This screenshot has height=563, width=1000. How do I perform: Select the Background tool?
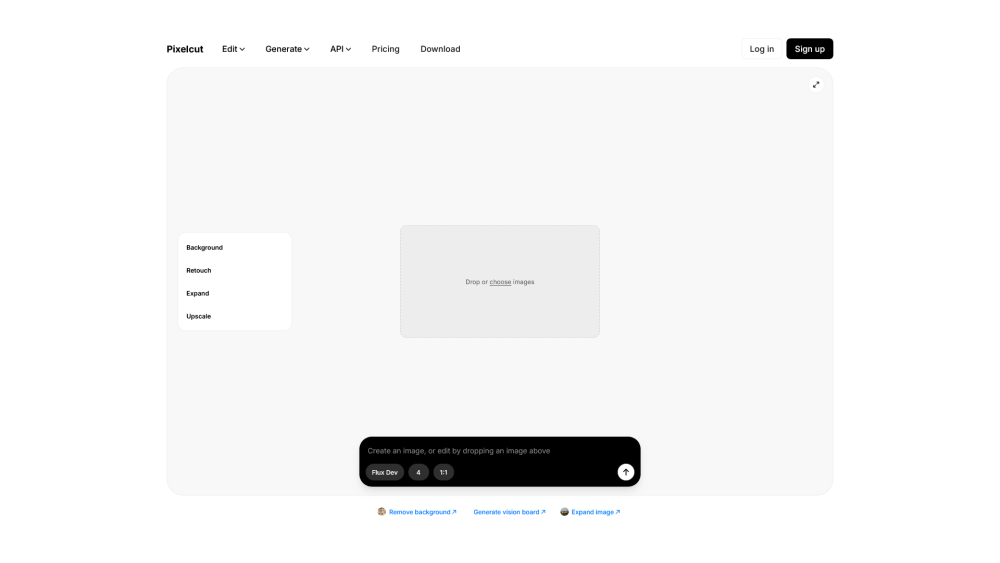coord(205,248)
